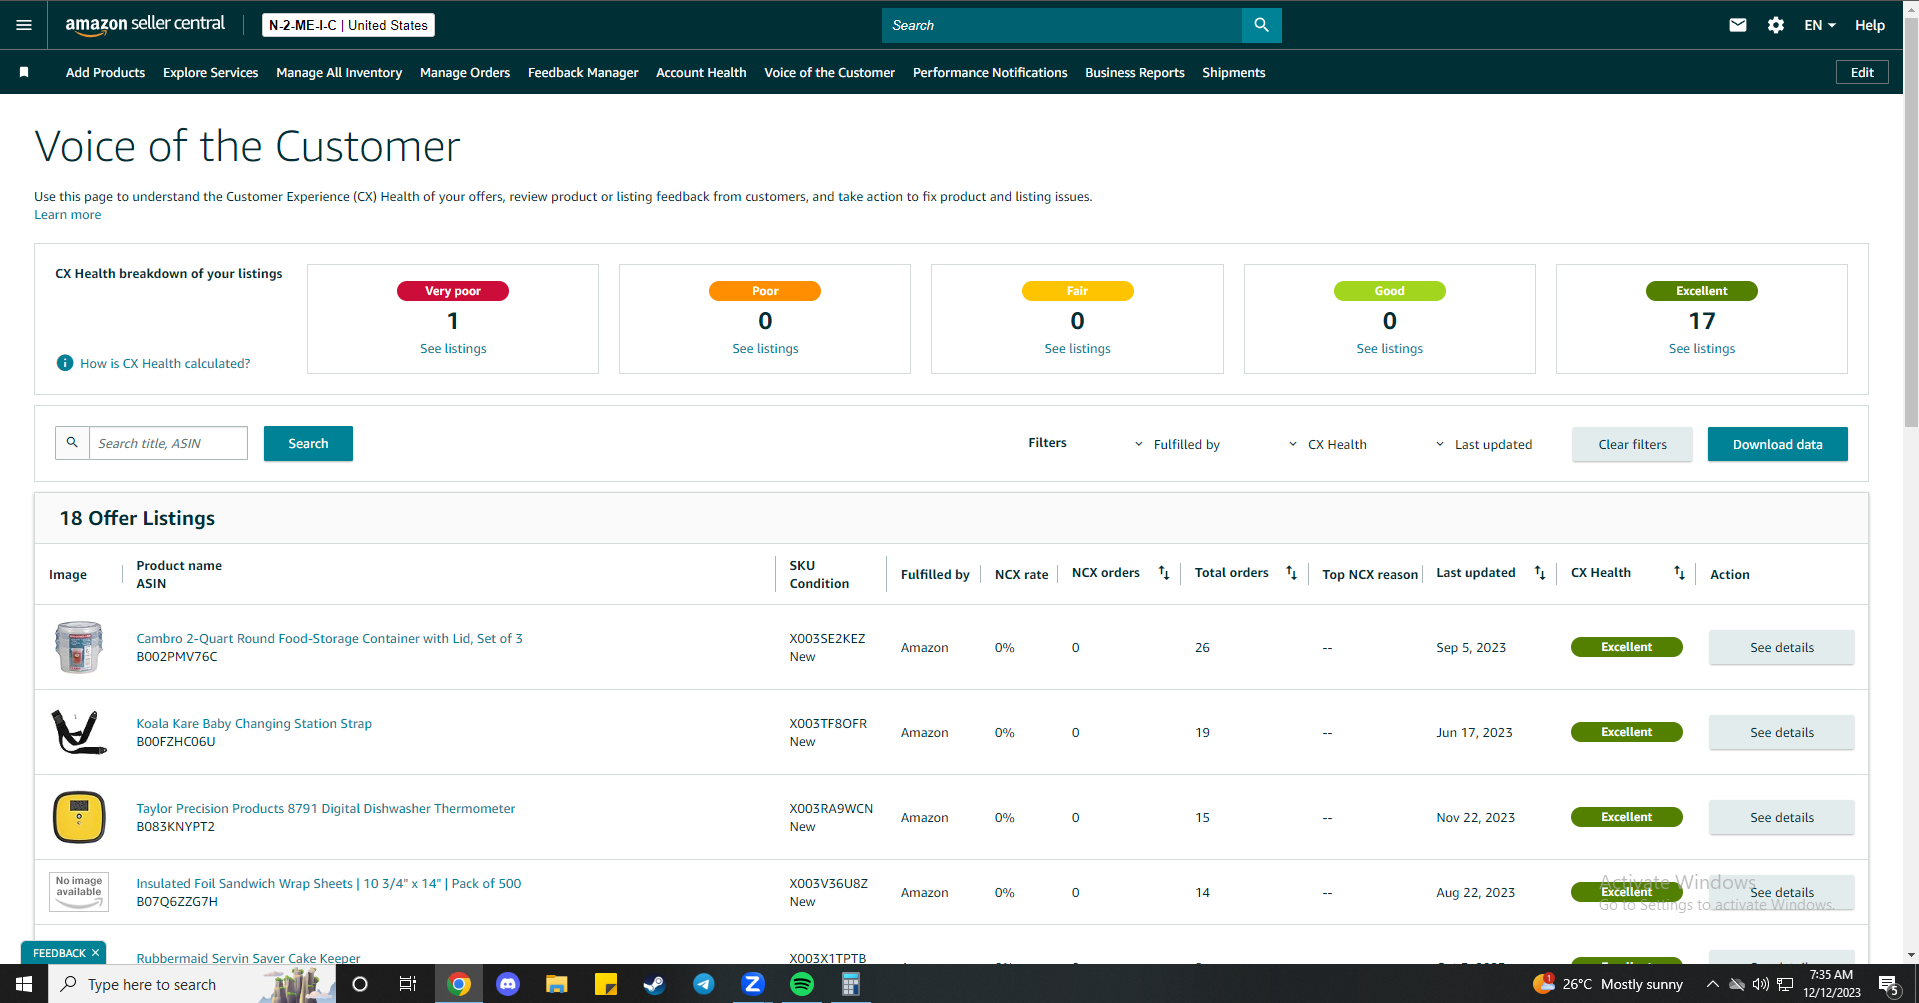The height and width of the screenshot is (1003, 1919).
Task: Click the Cambro container product thumbnail
Action: (79, 647)
